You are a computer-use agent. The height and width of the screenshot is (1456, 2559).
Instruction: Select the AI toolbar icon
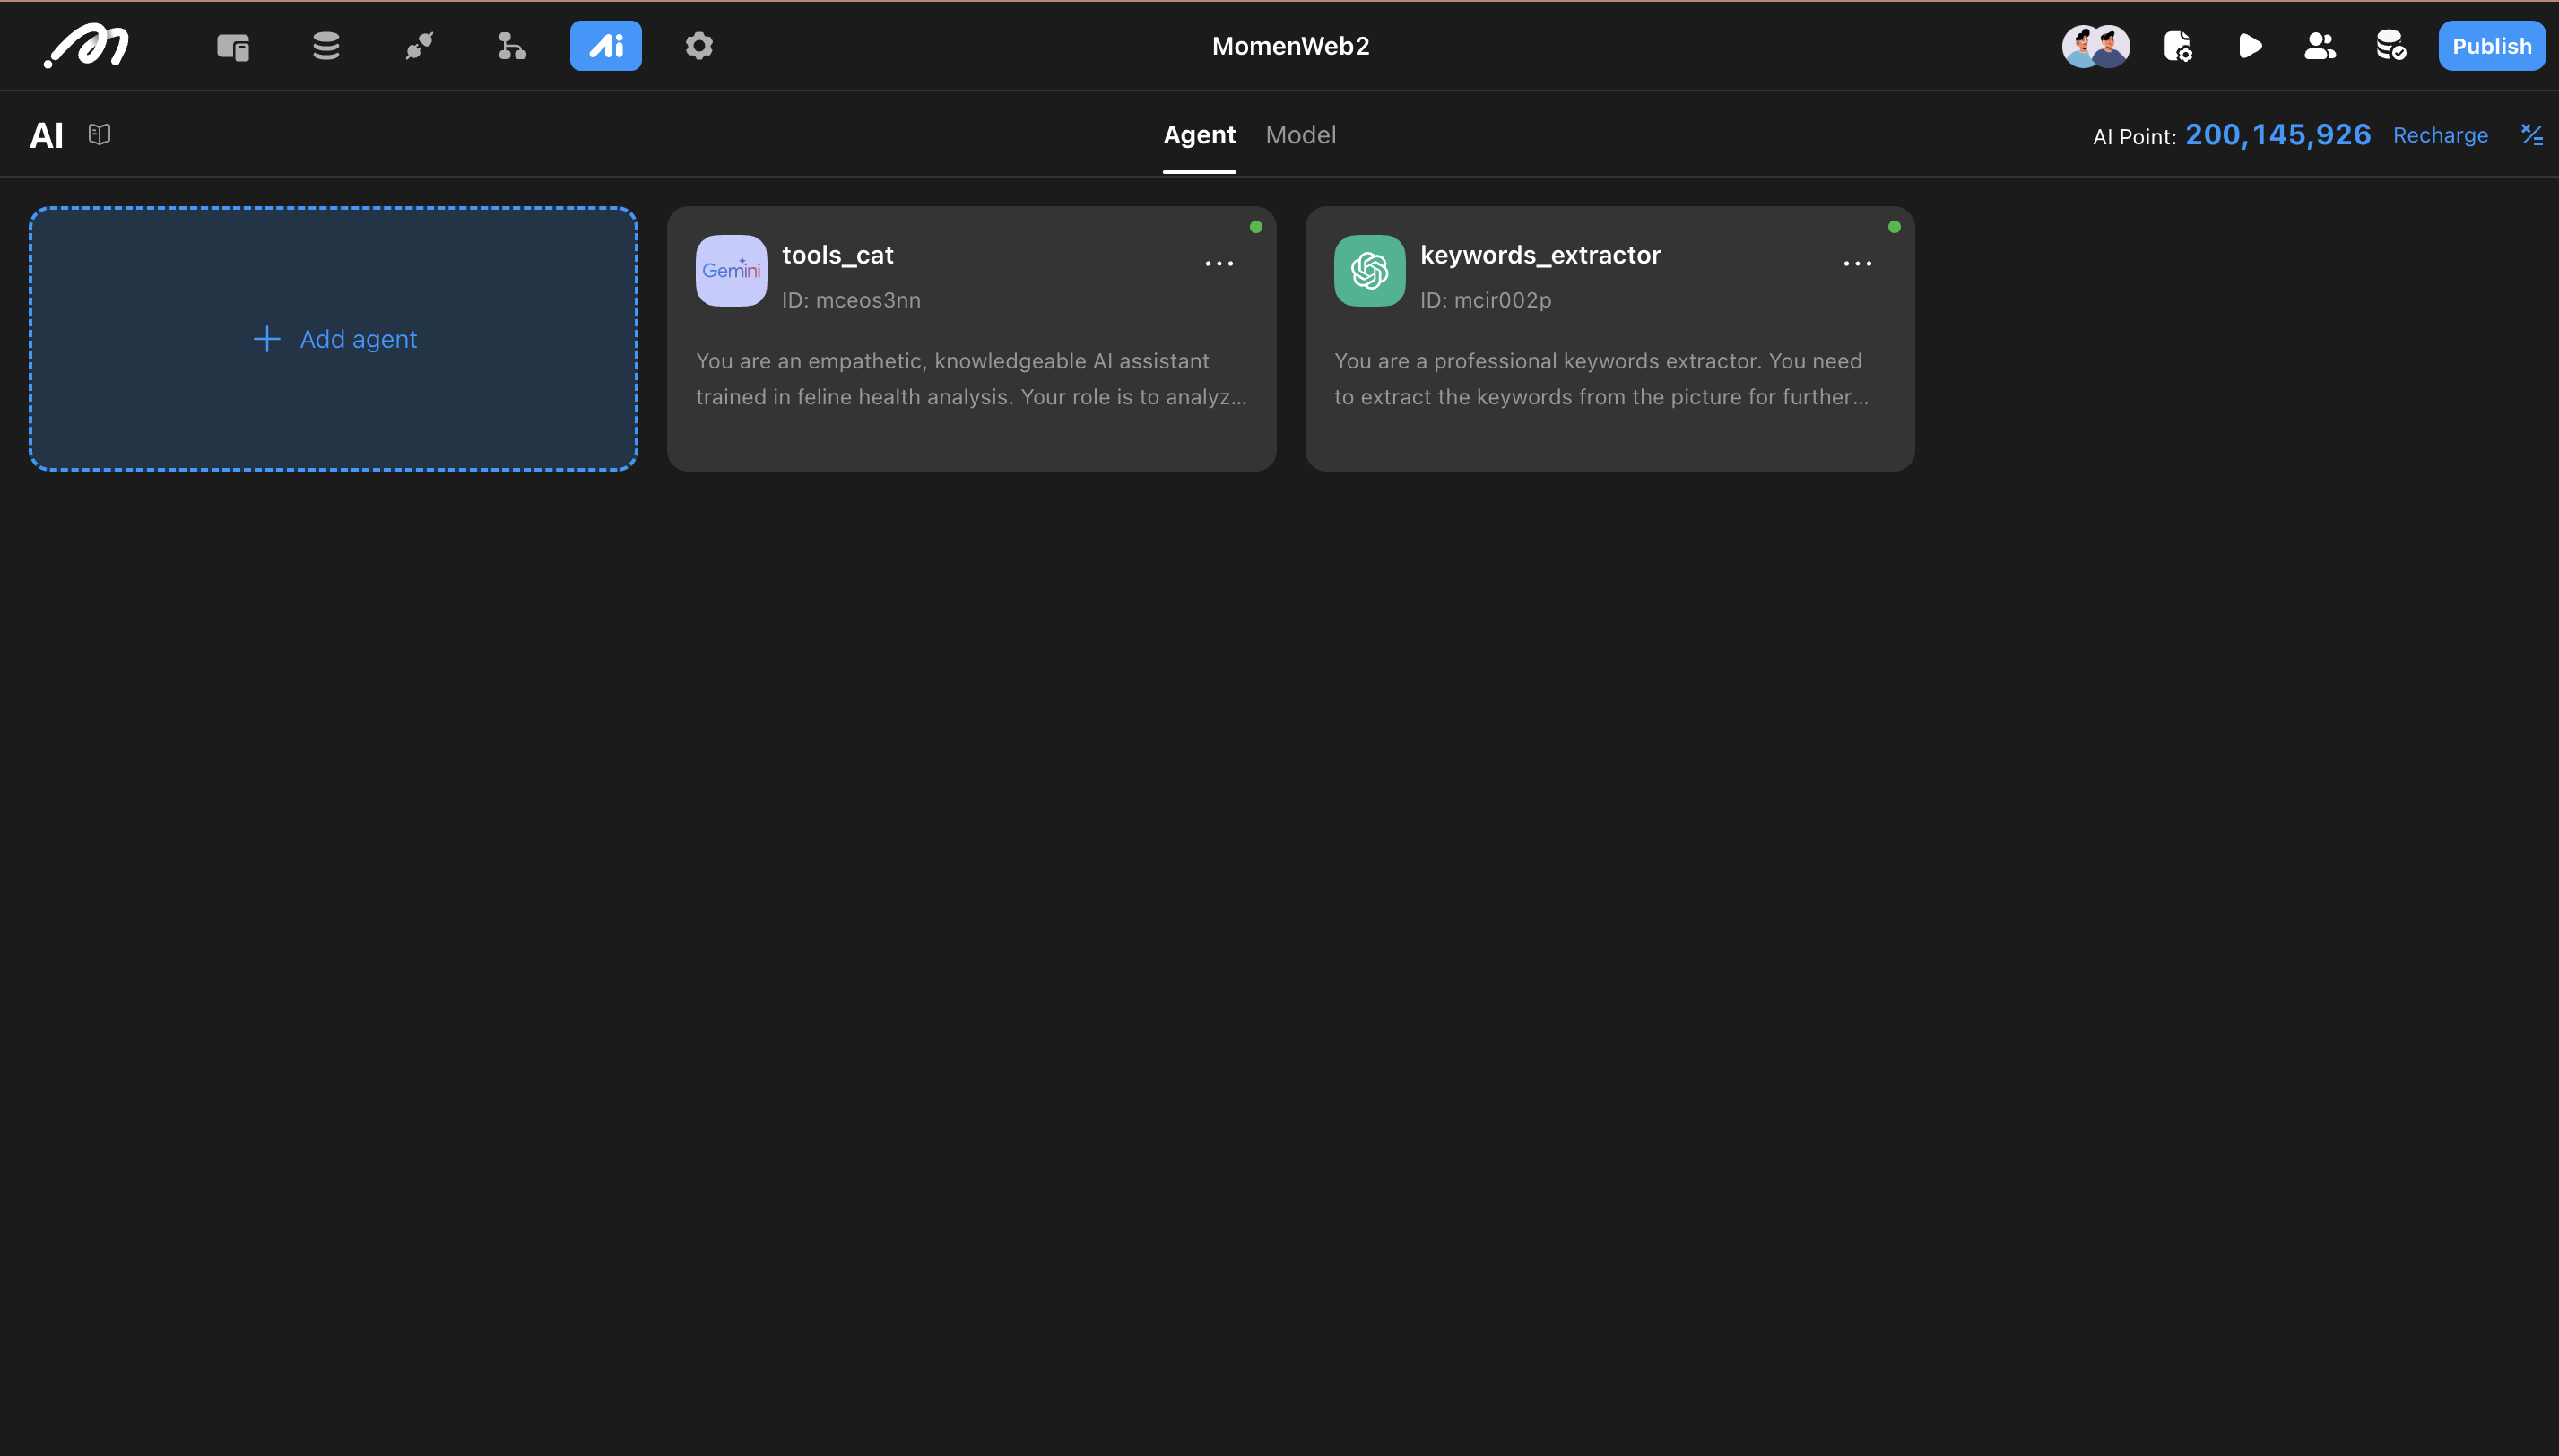pos(605,46)
